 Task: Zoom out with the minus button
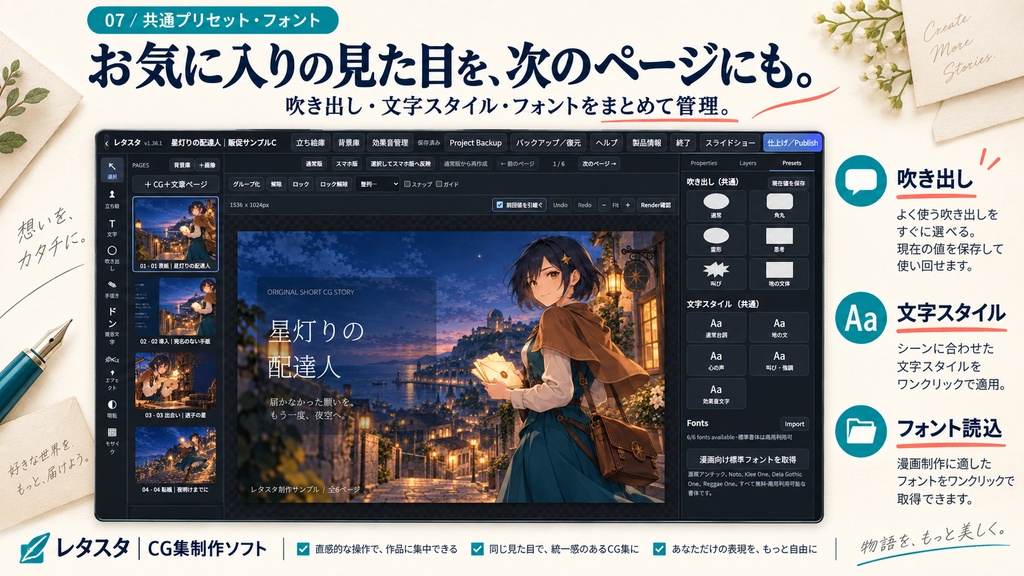pyautogui.click(x=603, y=205)
